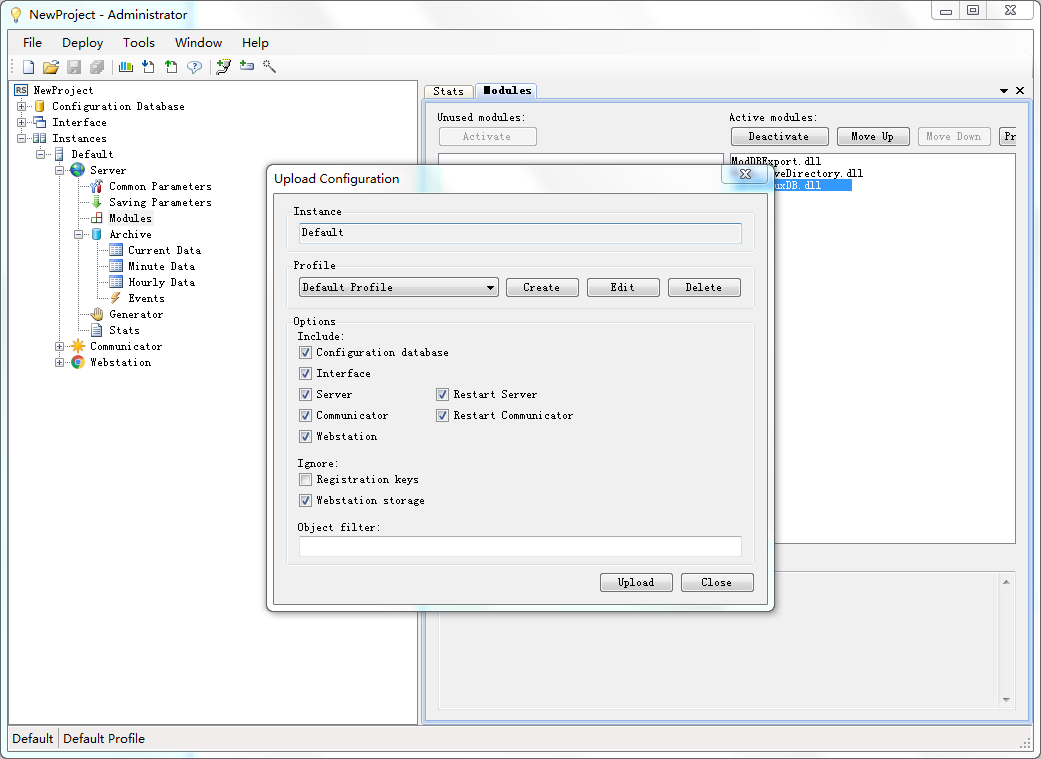Disable the Restart Communicator checkbox
Viewport: 1041px width, 759px height.
pyautogui.click(x=442, y=415)
